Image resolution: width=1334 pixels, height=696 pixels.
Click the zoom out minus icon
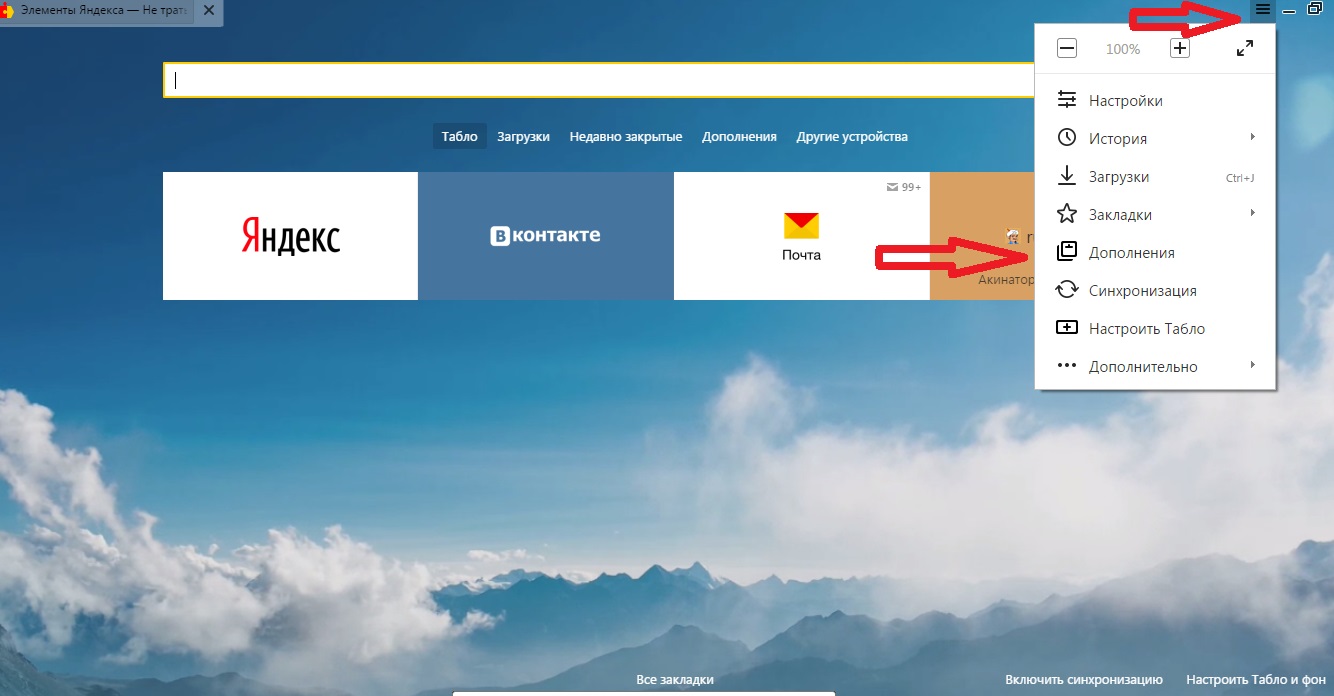[1067, 48]
